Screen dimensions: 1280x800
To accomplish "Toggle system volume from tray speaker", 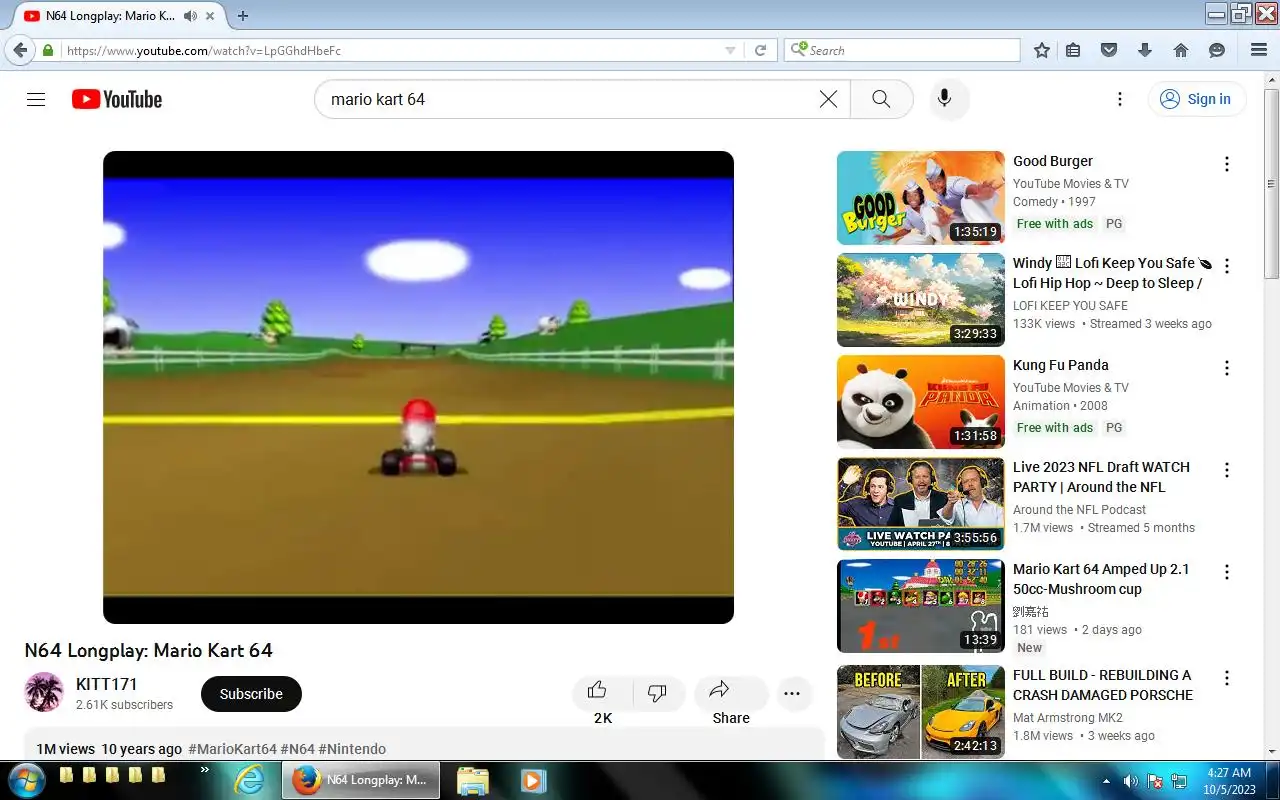I will point(1131,781).
